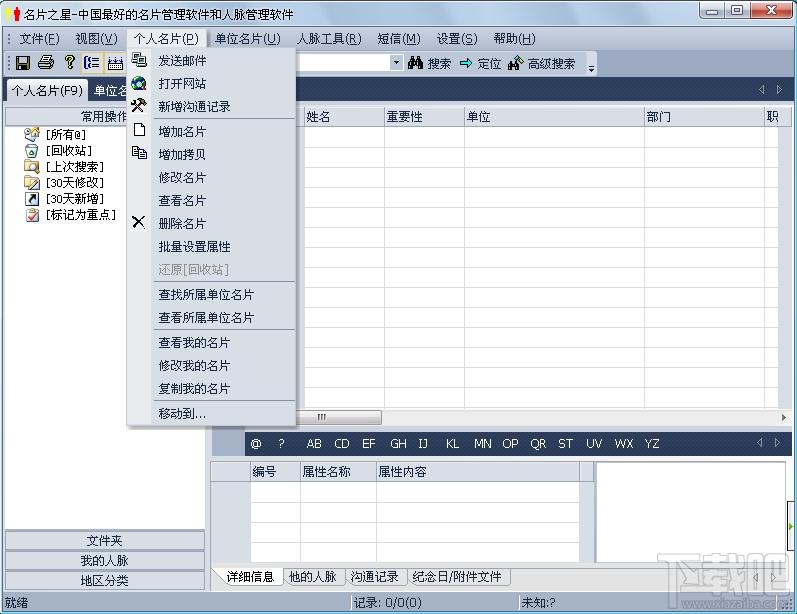Open the search box dropdown arrow
The height and width of the screenshot is (614, 797).
click(x=396, y=63)
